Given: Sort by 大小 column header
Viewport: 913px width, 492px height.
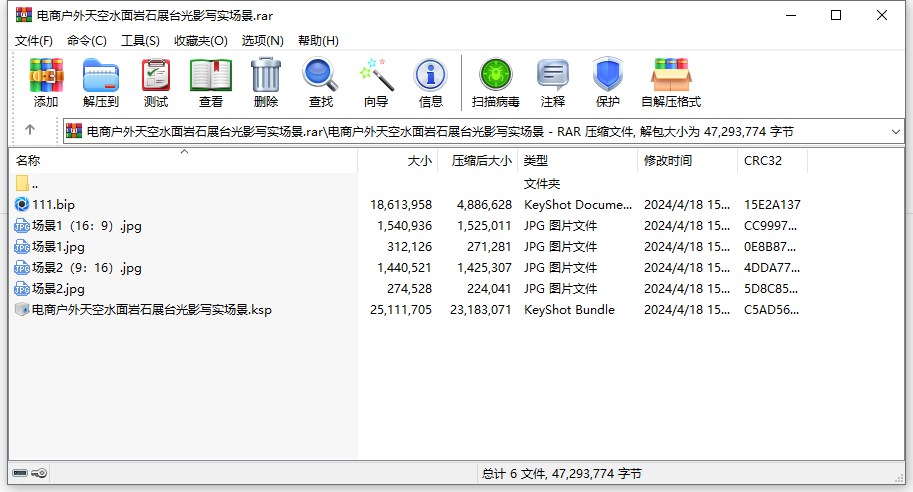Looking at the screenshot, I should tap(398, 161).
